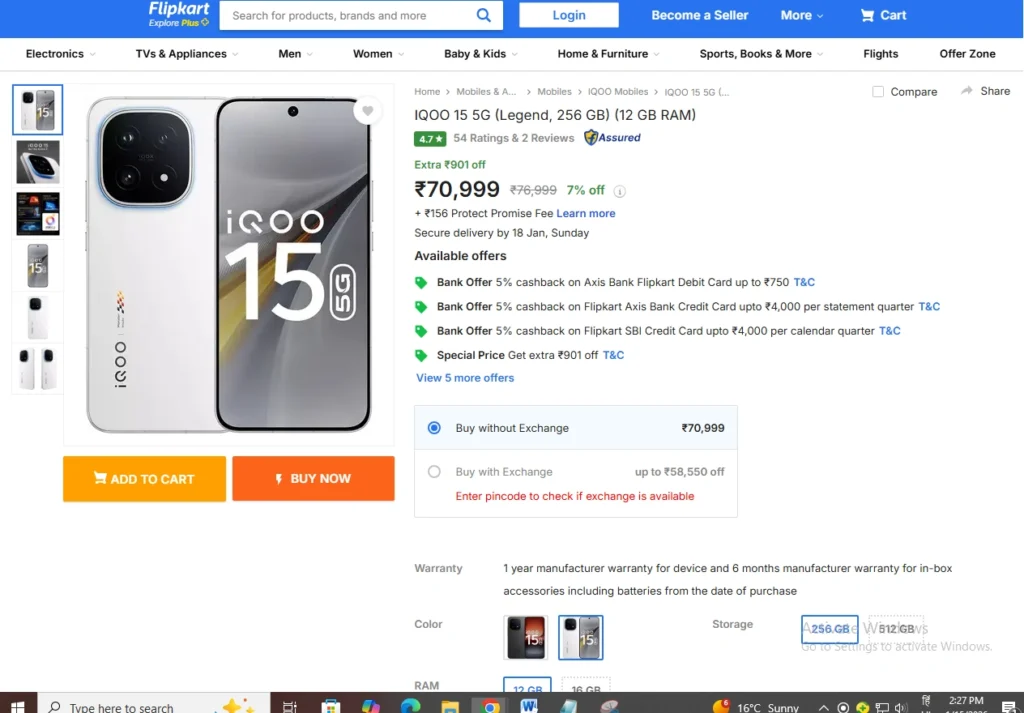Go to the Flights menu item
The image size is (1024, 713).
880,54
